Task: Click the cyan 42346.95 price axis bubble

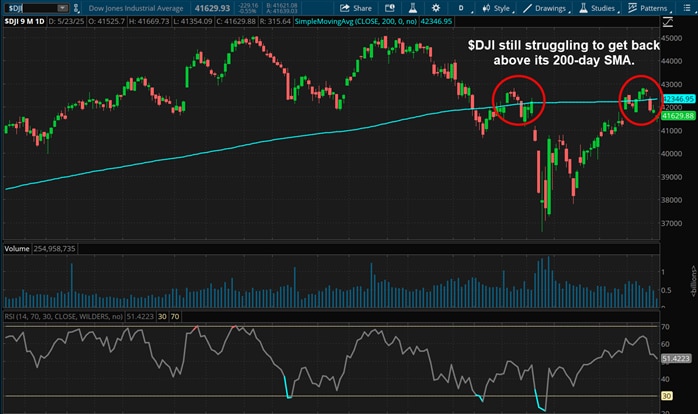Action: (678, 99)
